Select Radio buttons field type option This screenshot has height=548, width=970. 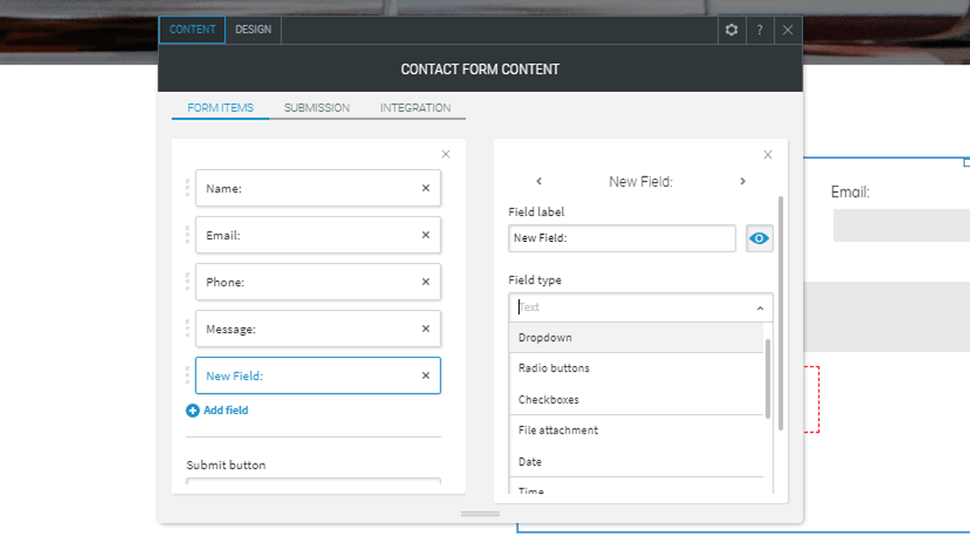(x=554, y=368)
